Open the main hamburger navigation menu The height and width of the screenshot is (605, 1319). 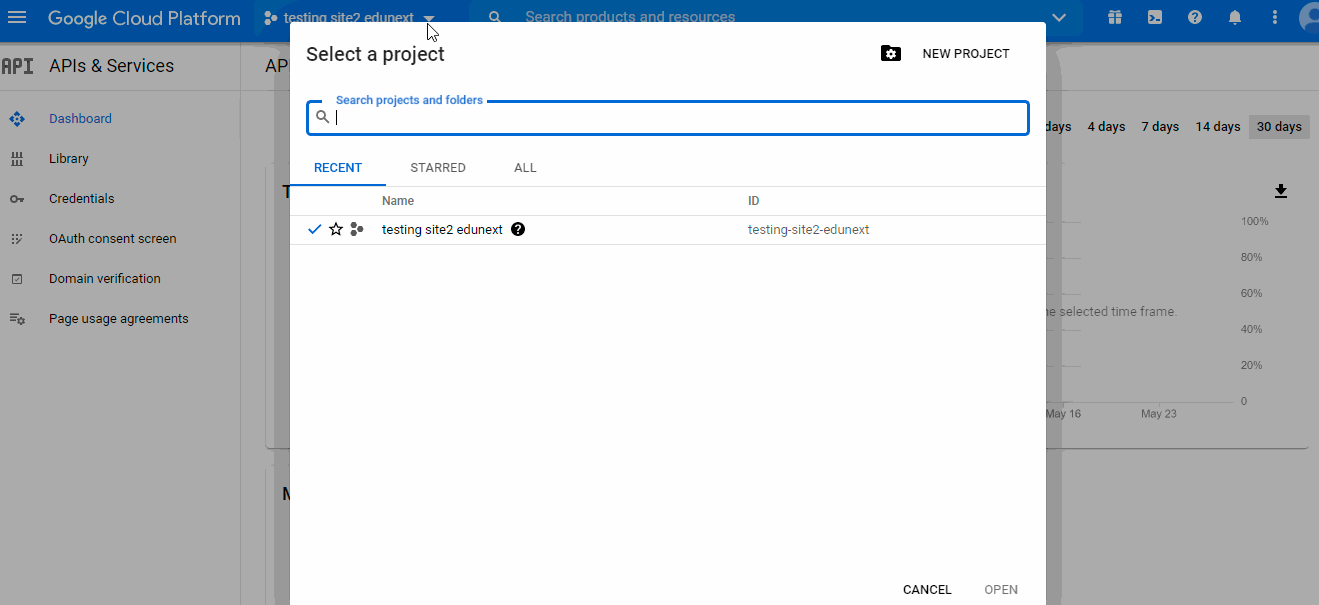pyautogui.click(x=17, y=18)
